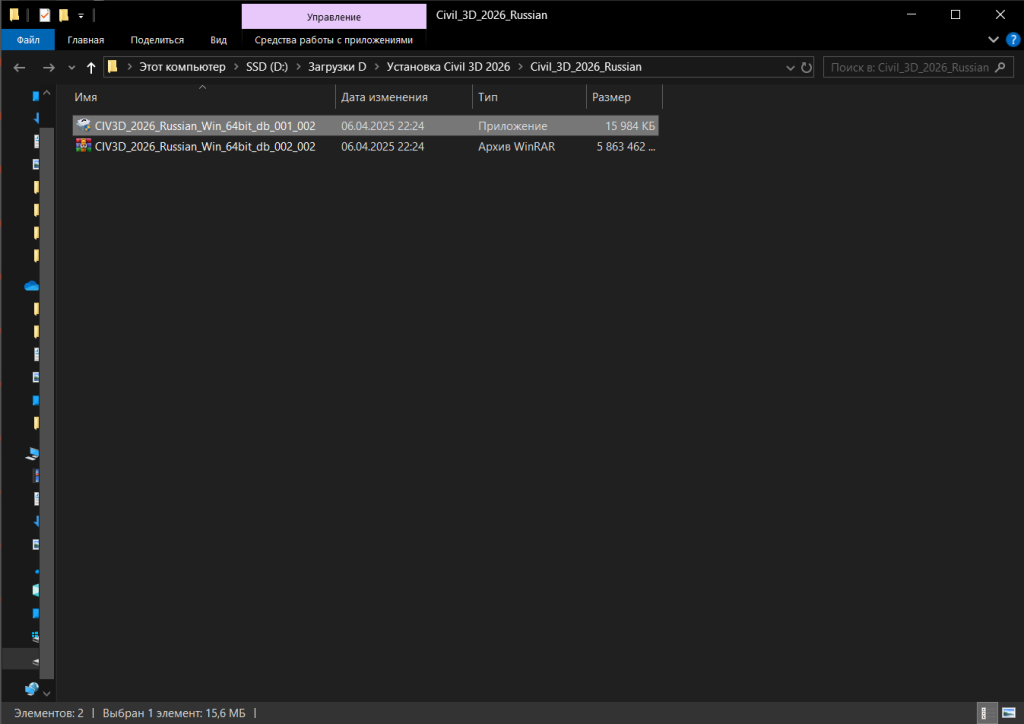Select the WinRAR archive db_002_002 file
The width and height of the screenshot is (1024, 724).
pyautogui.click(x=205, y=146)
